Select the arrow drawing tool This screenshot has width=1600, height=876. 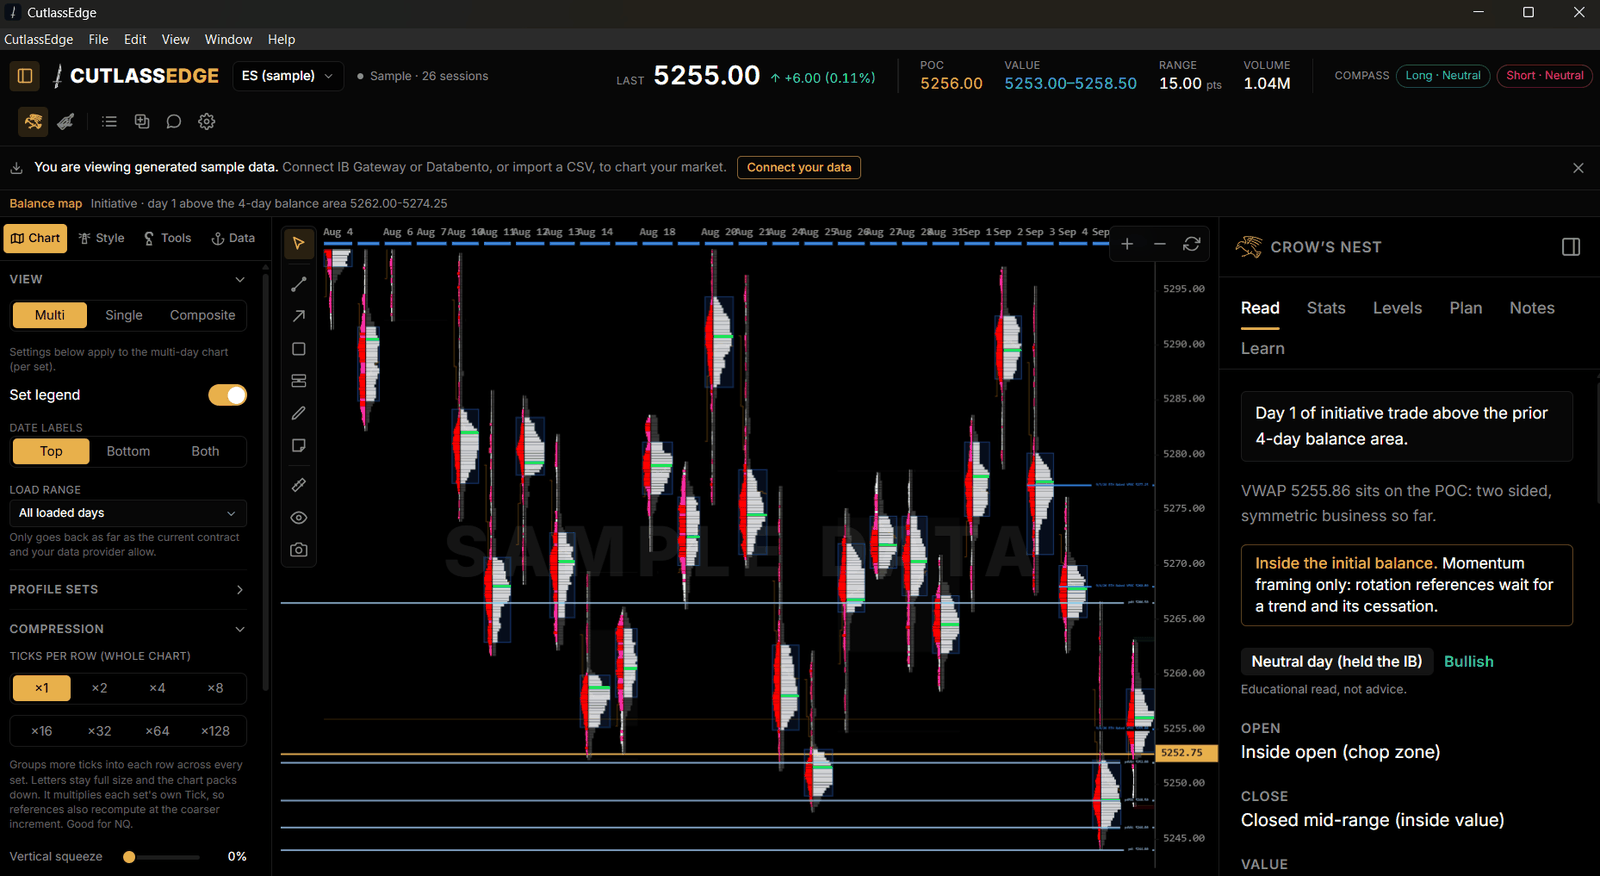(x=298, y=316)
